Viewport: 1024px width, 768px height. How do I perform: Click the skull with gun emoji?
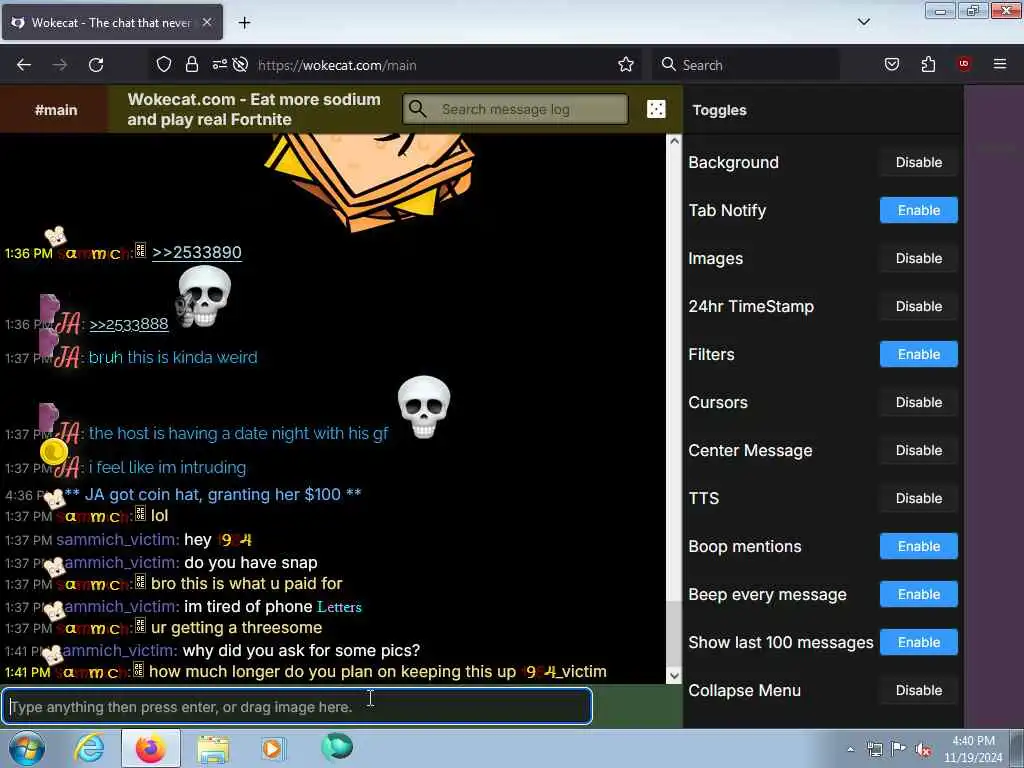click(203, 296)
